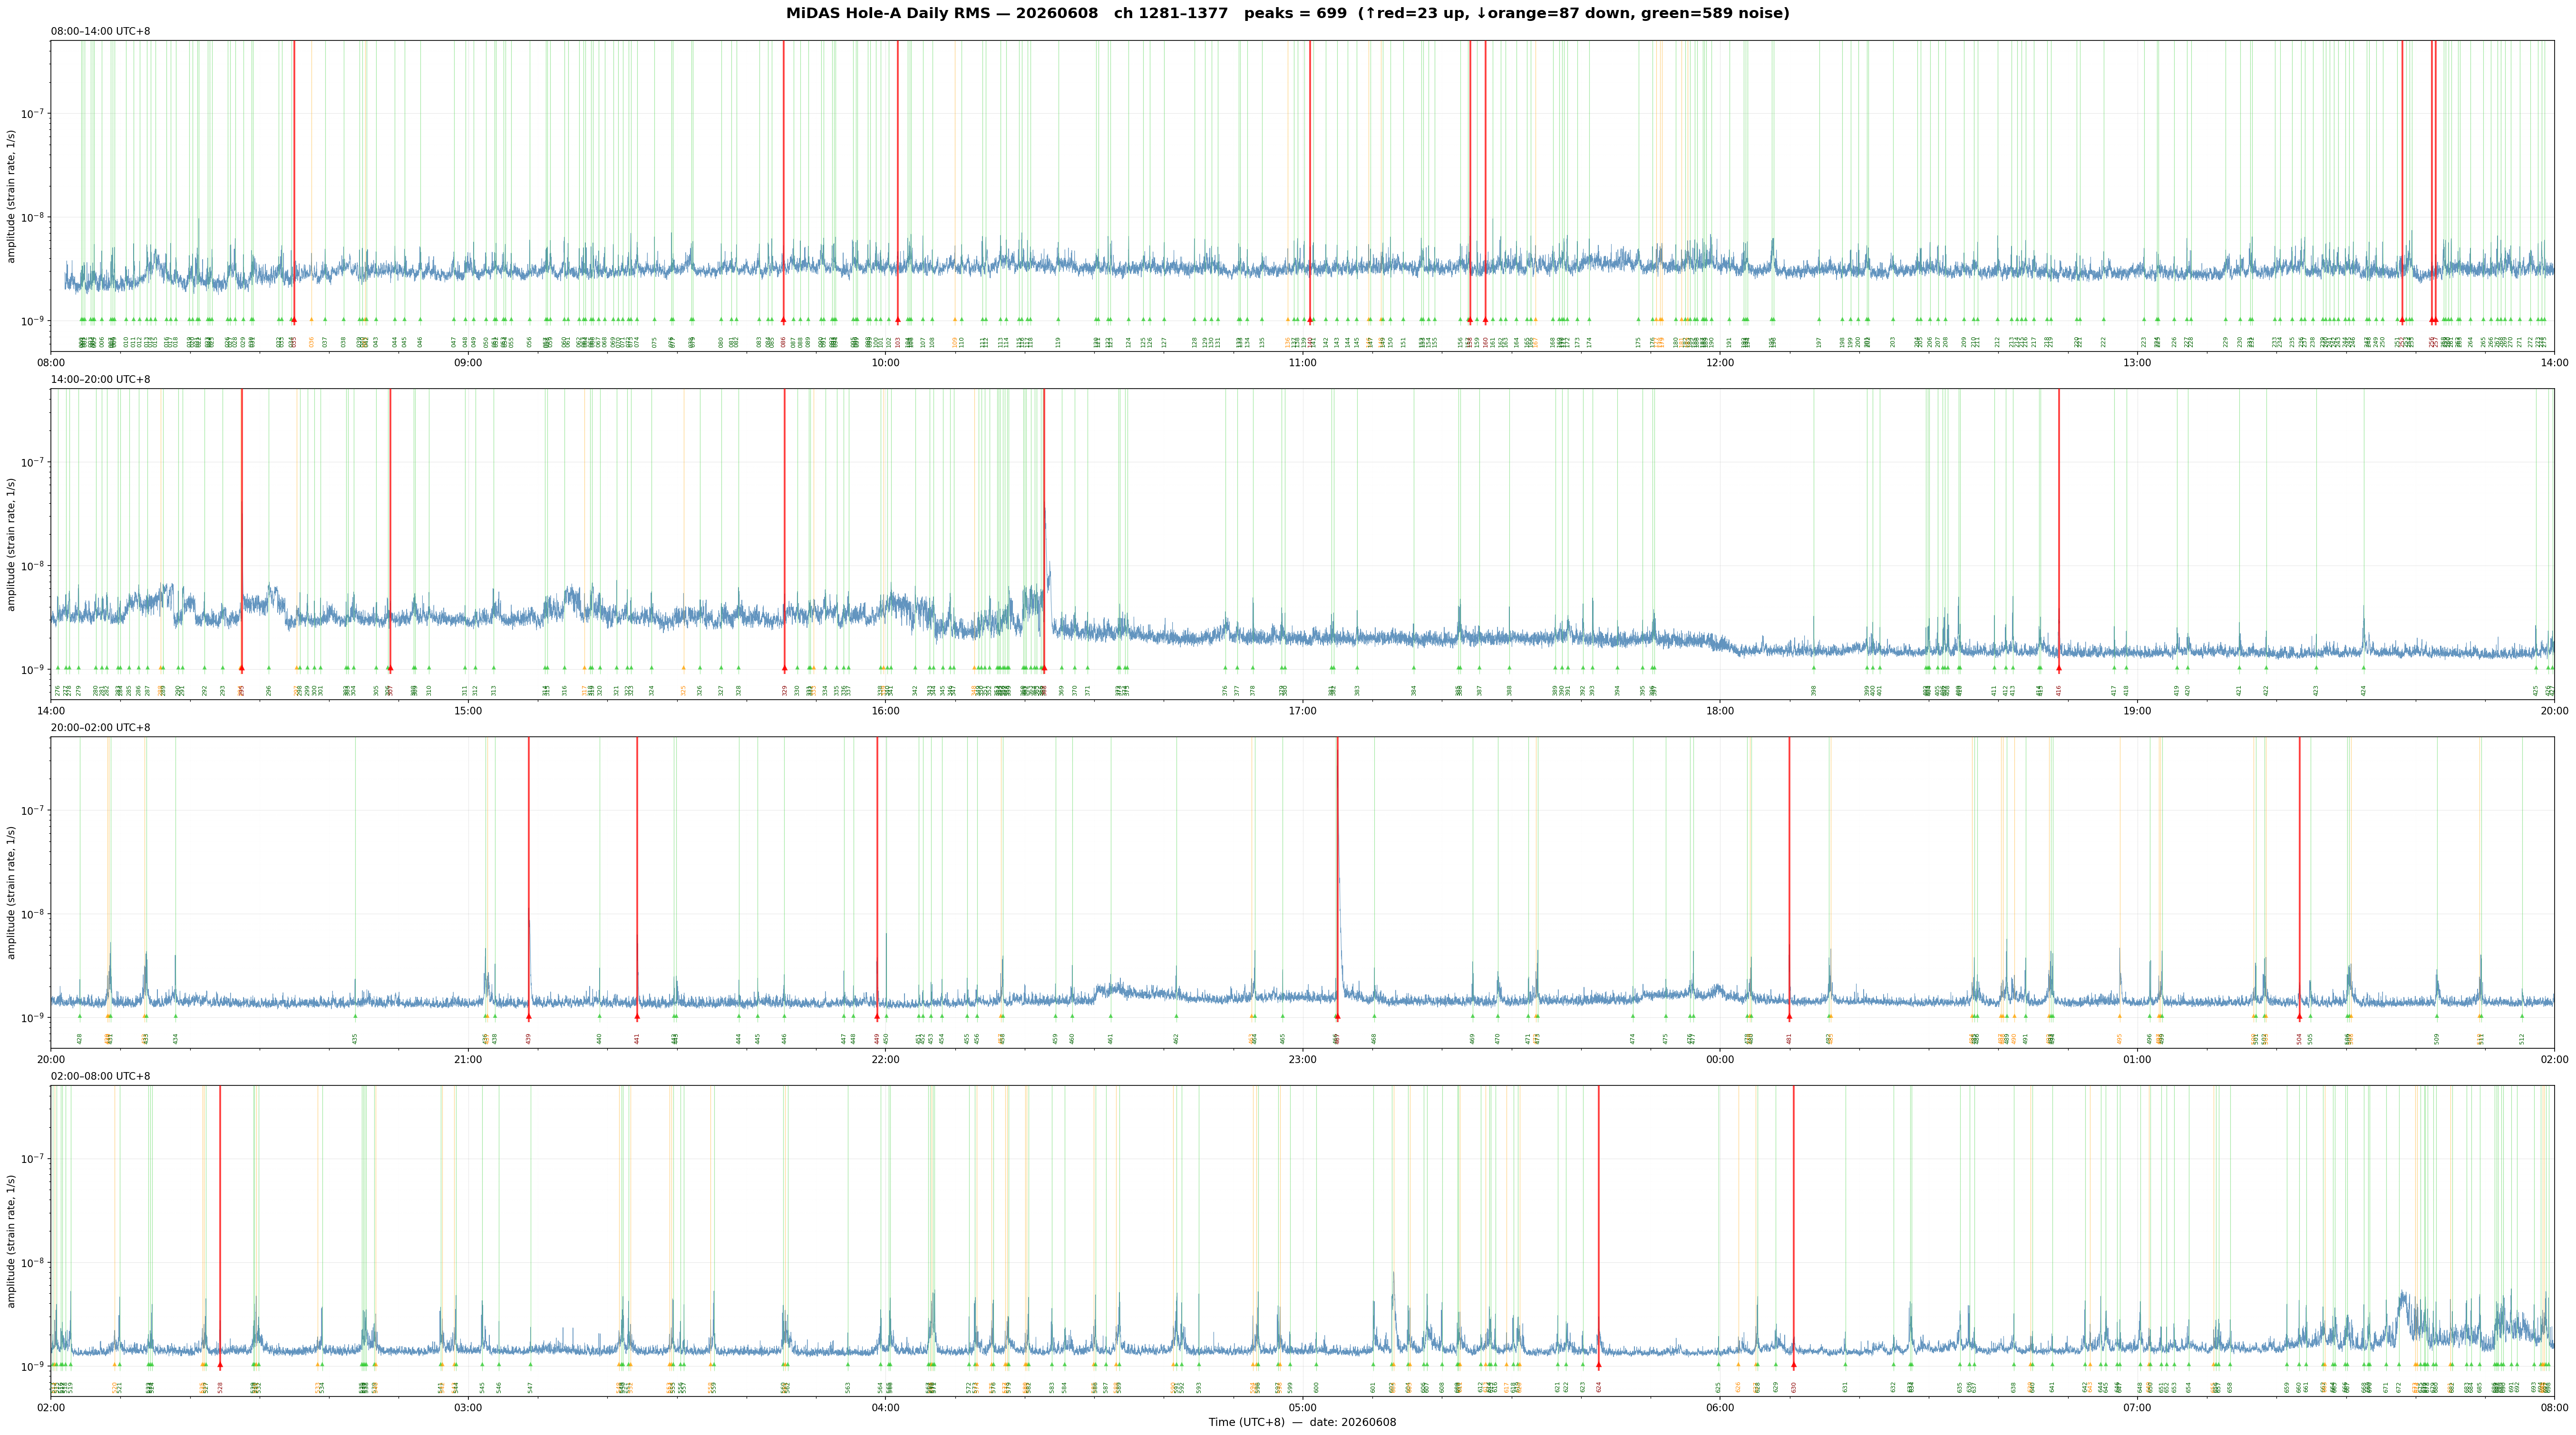
Task: Click the 10⁻⁷ y-tick of the 08:00–14:00 panel
Action: 33,113
